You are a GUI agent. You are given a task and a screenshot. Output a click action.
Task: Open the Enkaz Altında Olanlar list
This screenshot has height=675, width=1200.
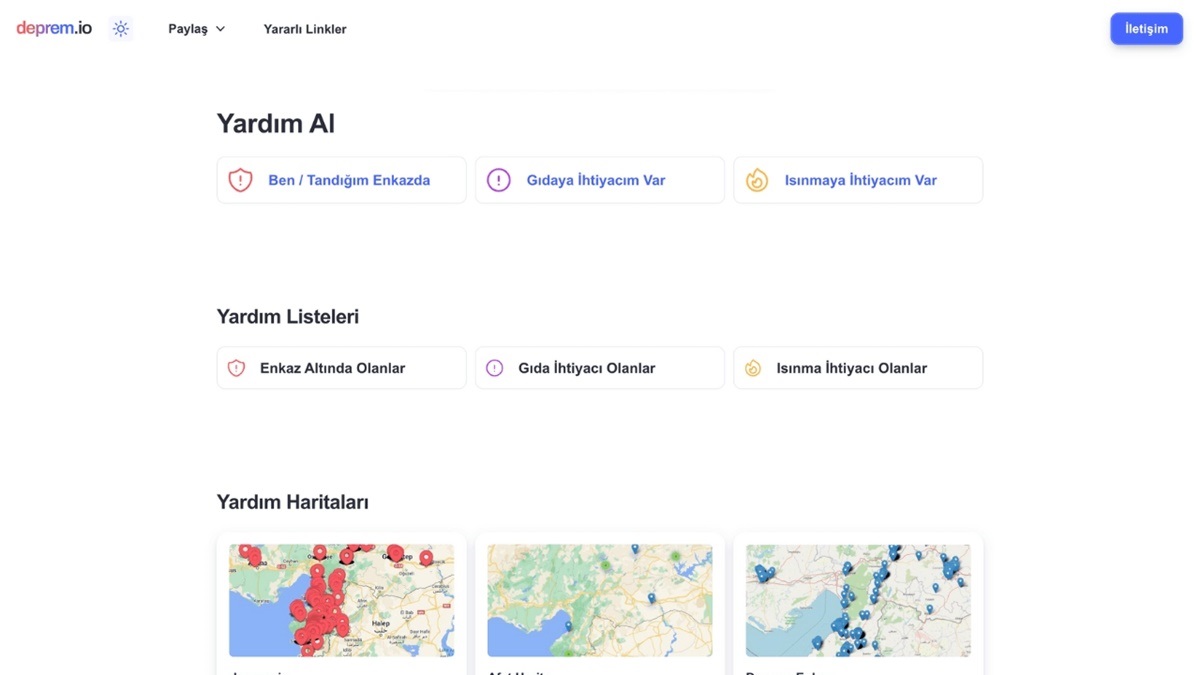[x=332, y=368]
